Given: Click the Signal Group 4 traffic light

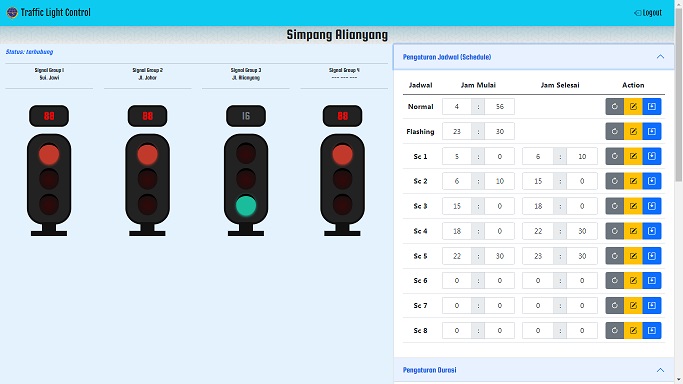Looking at the screenshot, I should coord(342,185).
